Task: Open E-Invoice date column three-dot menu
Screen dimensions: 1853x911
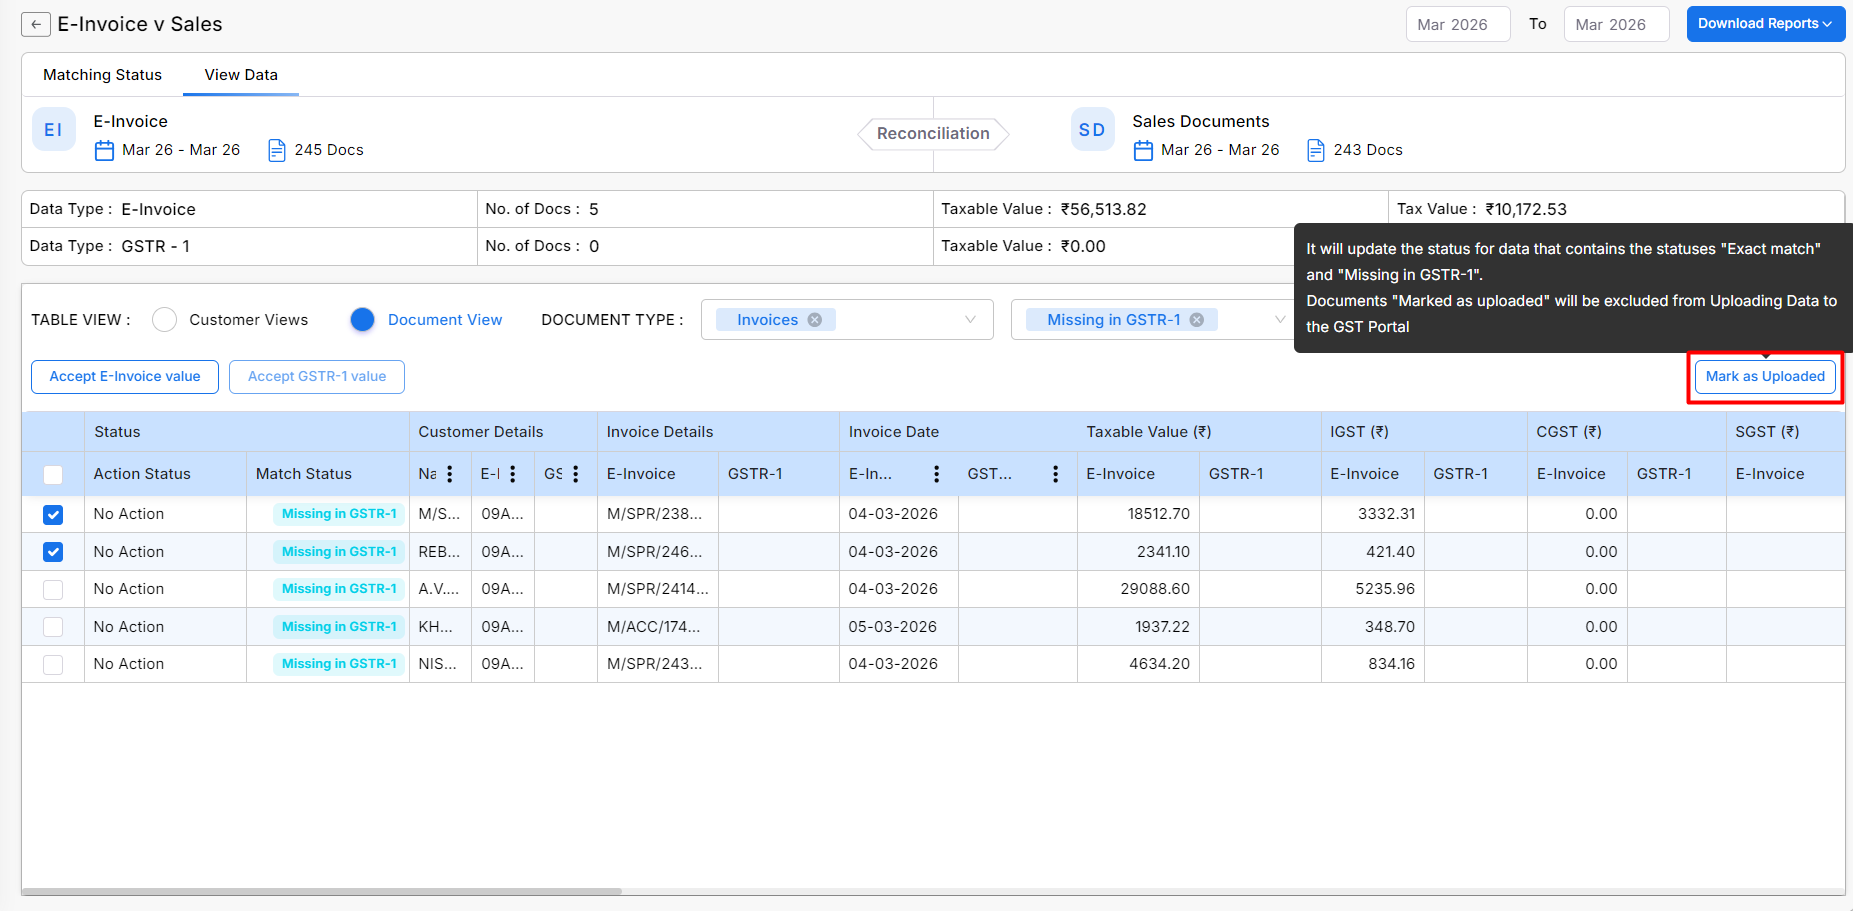Action: pyautogui.click(x=936, y=474)
